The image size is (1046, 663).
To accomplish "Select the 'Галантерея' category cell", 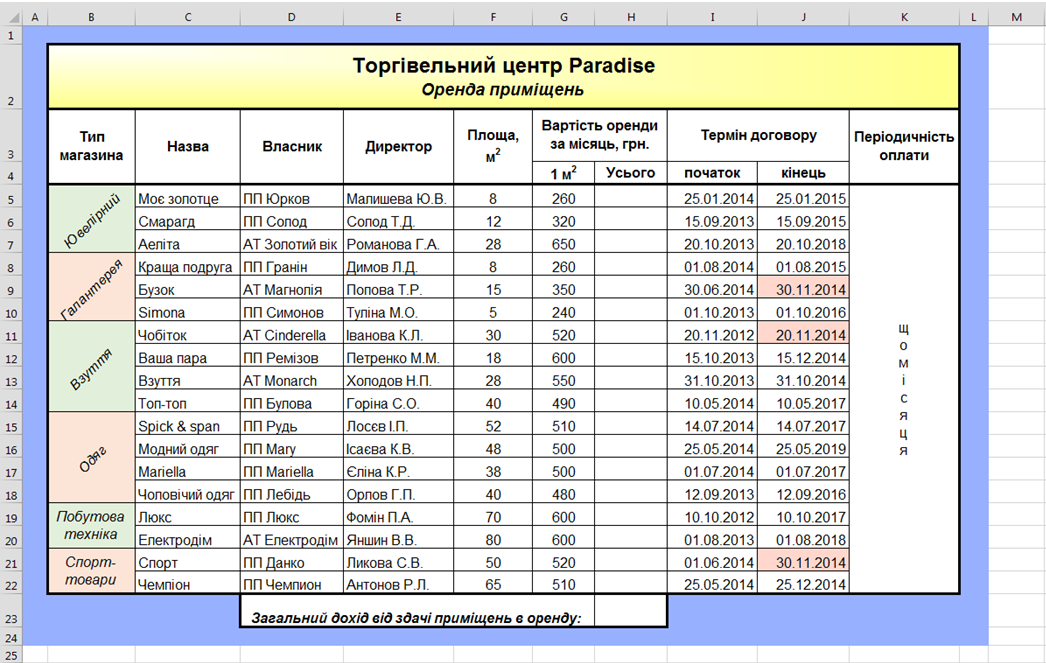I will (91, 287).
